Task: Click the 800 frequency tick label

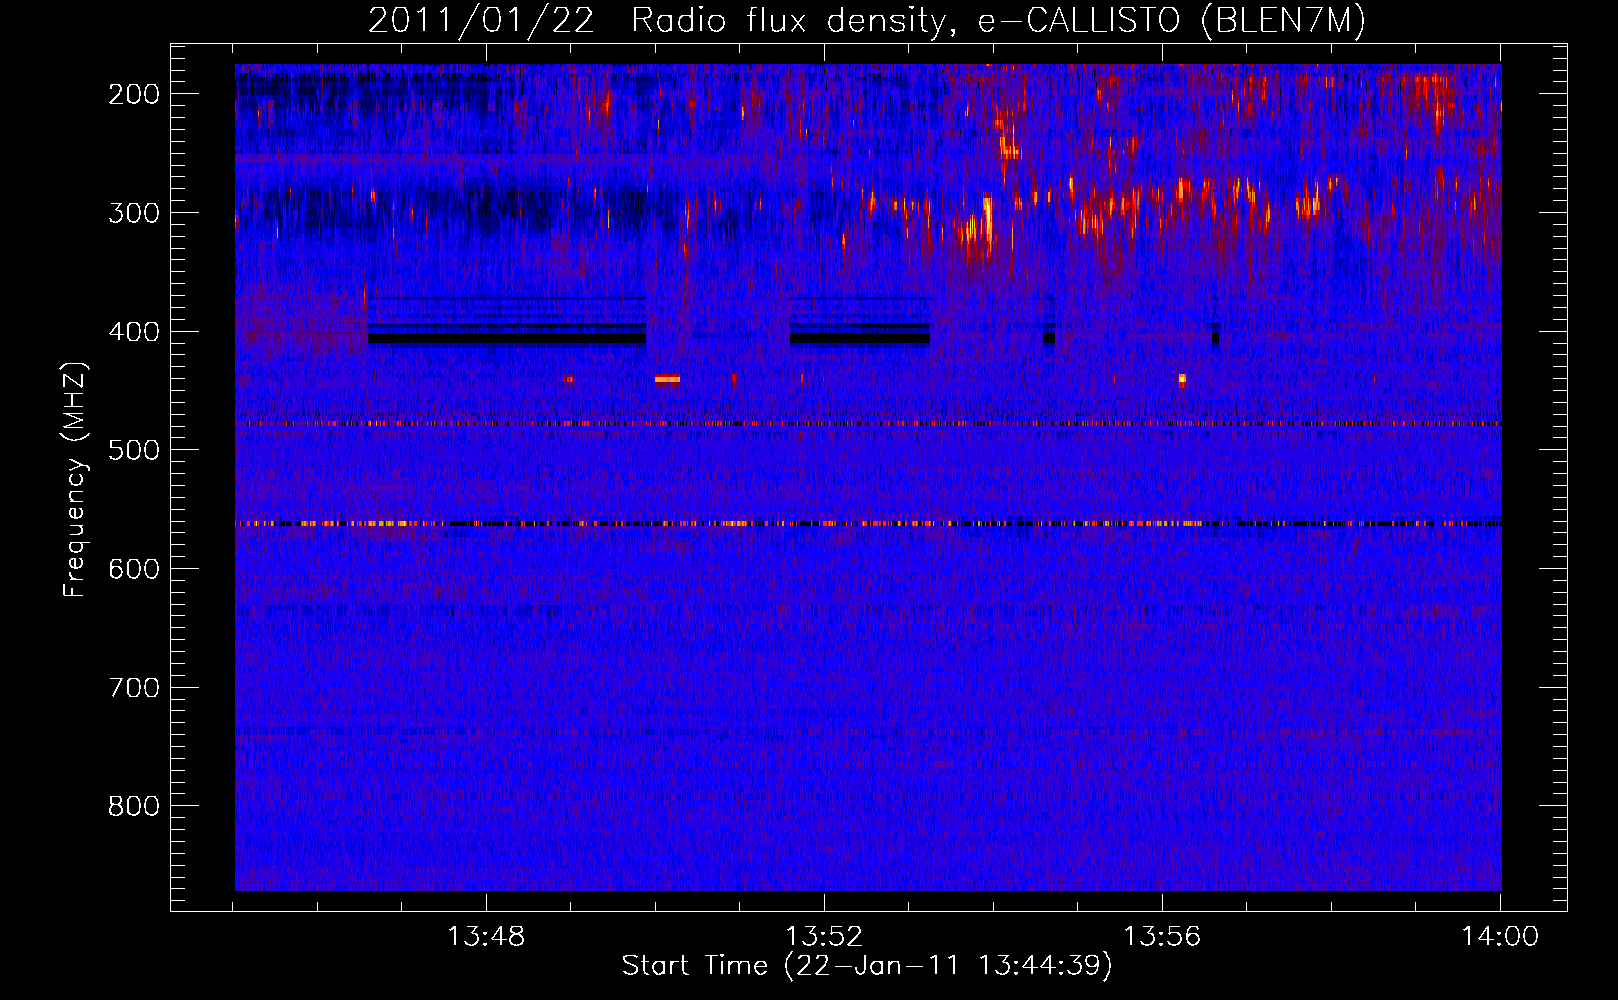Action: click(134, 807)
